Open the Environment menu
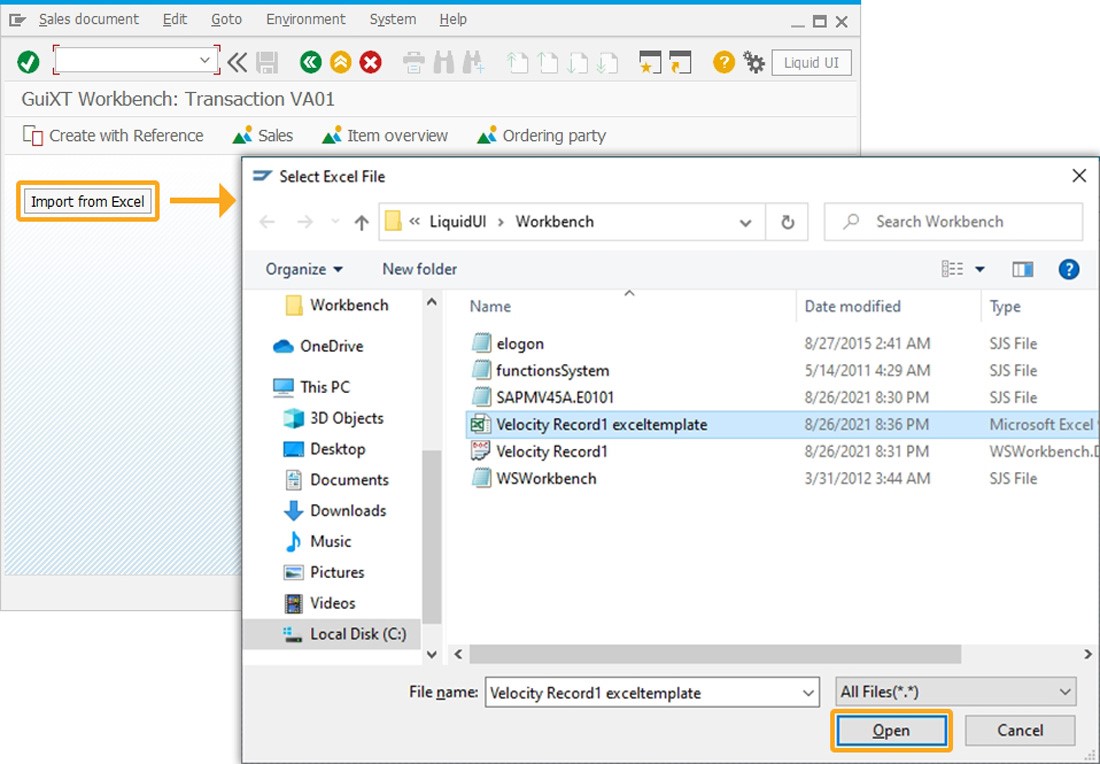 305,20
